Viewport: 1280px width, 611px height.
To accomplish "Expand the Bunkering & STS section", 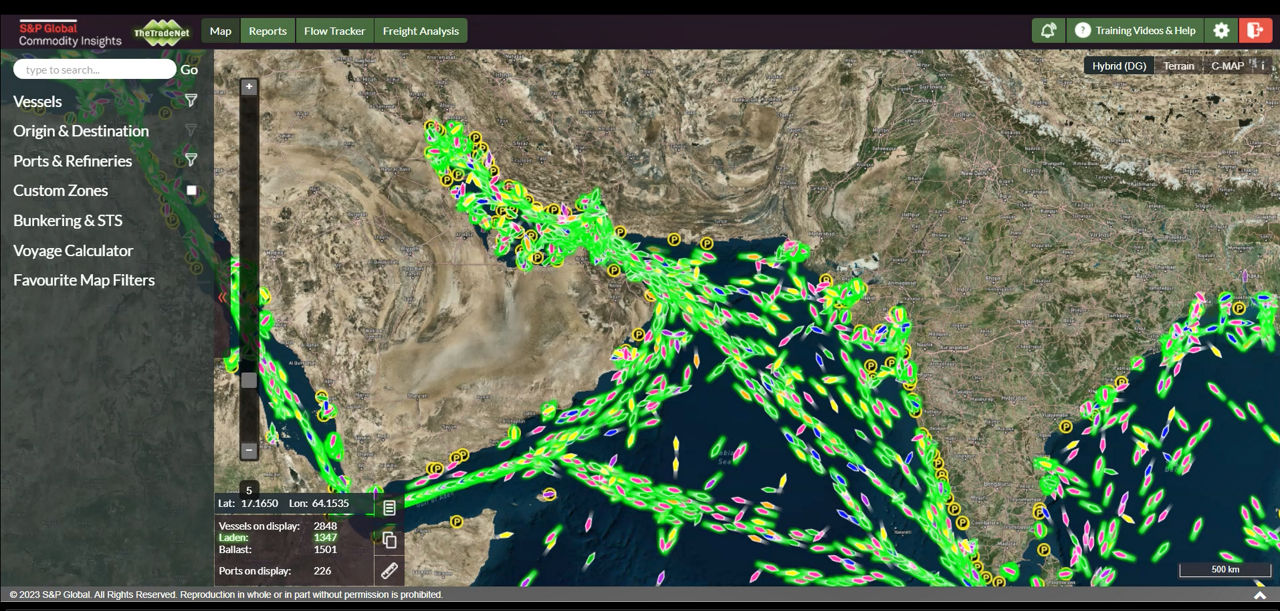I will click(x=67, y=220).
